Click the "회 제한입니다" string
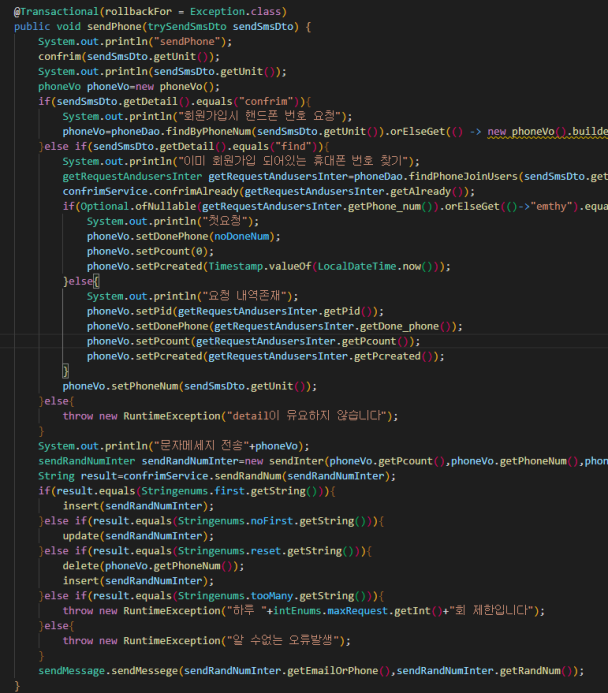Screen dimensions: 608x693 point(491,611)
